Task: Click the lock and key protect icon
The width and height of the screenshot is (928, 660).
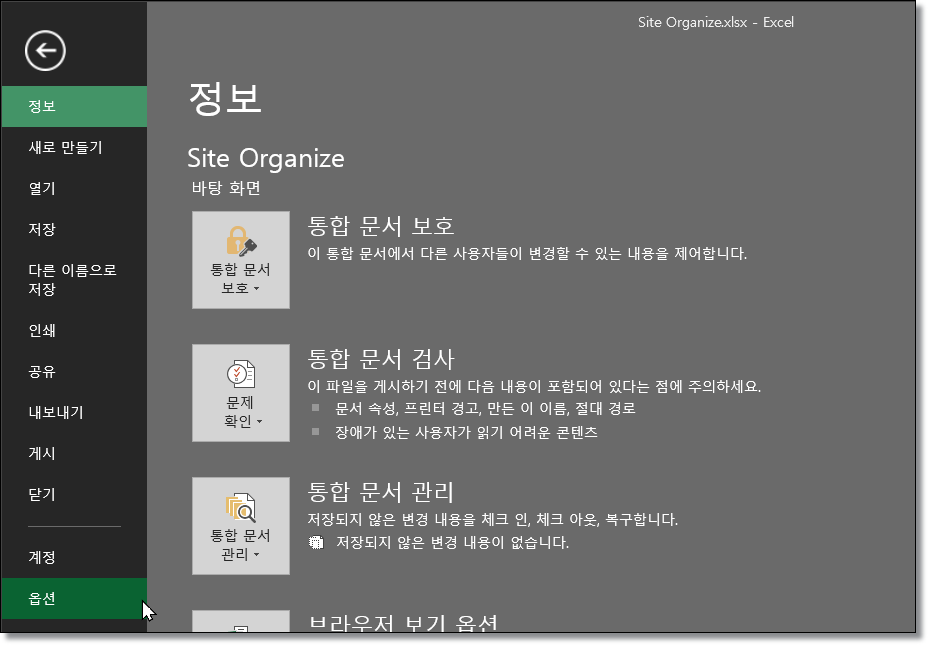Action: [241, 241]
